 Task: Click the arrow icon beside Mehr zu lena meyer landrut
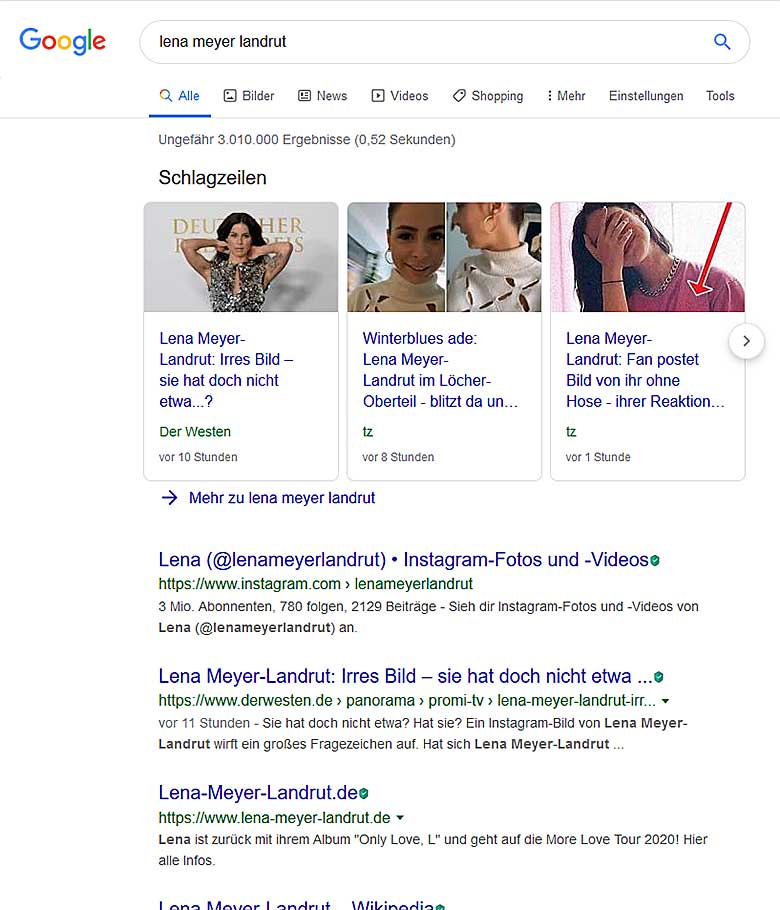point(169,498)
